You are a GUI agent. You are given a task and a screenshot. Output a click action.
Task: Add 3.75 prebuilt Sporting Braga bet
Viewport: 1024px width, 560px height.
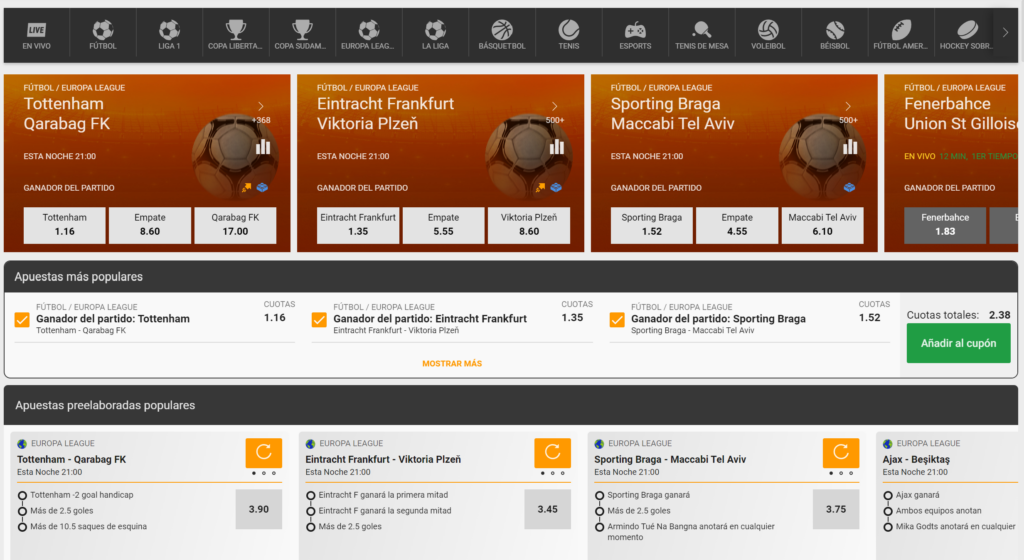click(x=836, y=509)
